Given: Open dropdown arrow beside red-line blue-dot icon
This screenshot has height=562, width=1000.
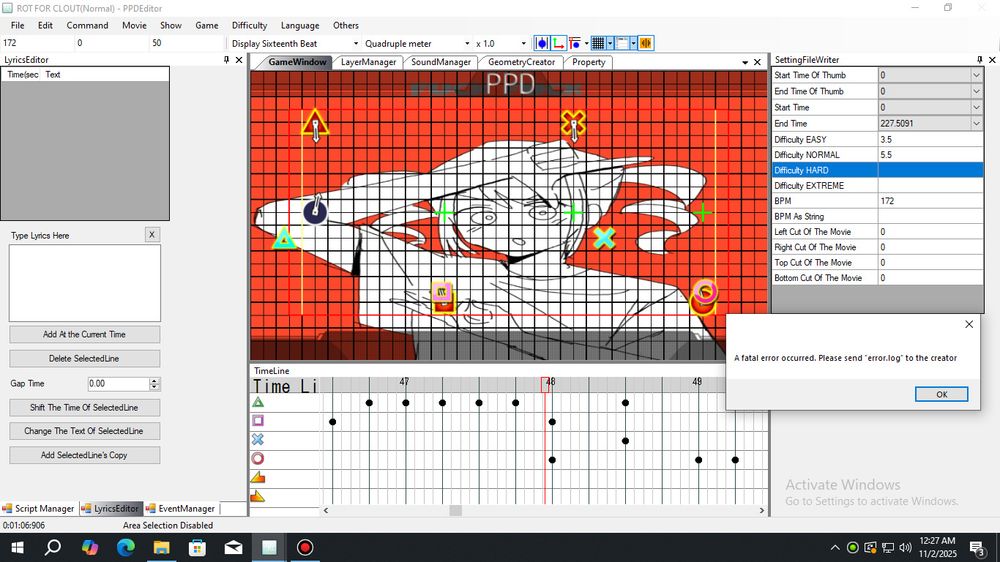Looking at the screenshot, I should (x=586, y=43).
